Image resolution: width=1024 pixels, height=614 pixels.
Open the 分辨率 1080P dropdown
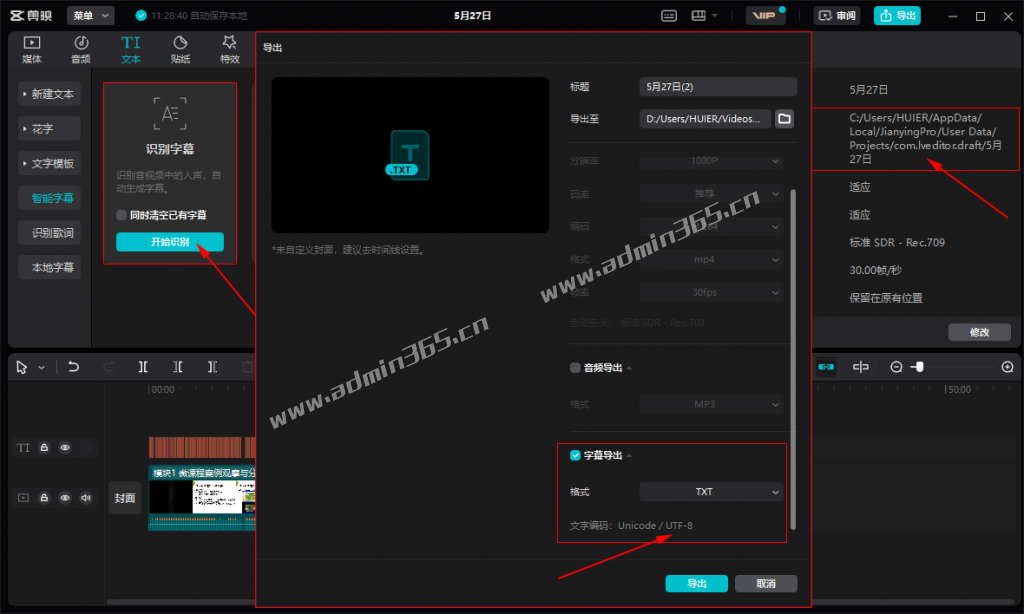tap(711, 161)
